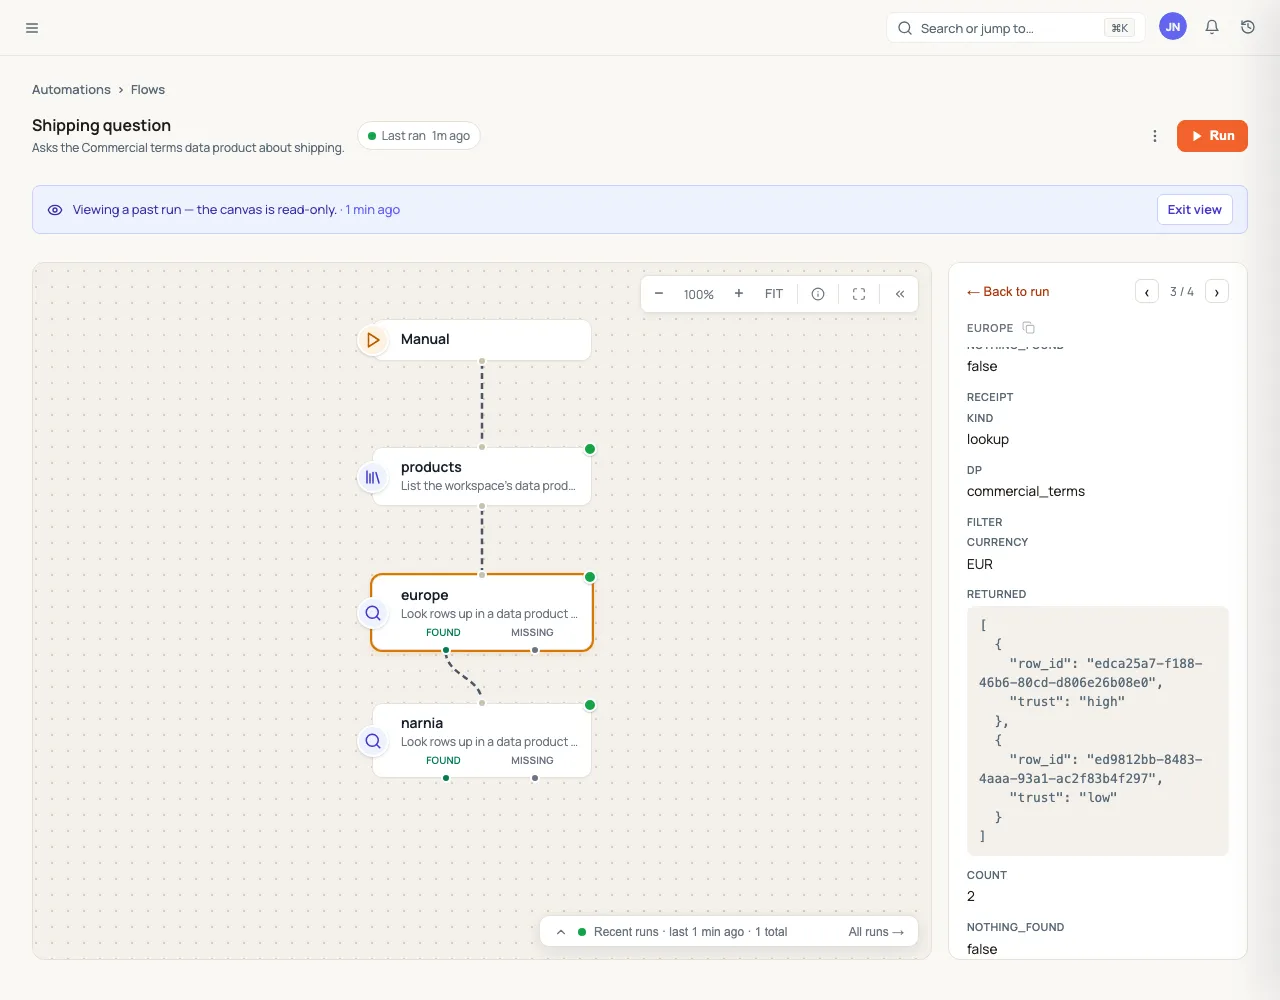Open the flow's more options menu
This screenshot has width=1280, height=1000.
tap(1155, 136)
